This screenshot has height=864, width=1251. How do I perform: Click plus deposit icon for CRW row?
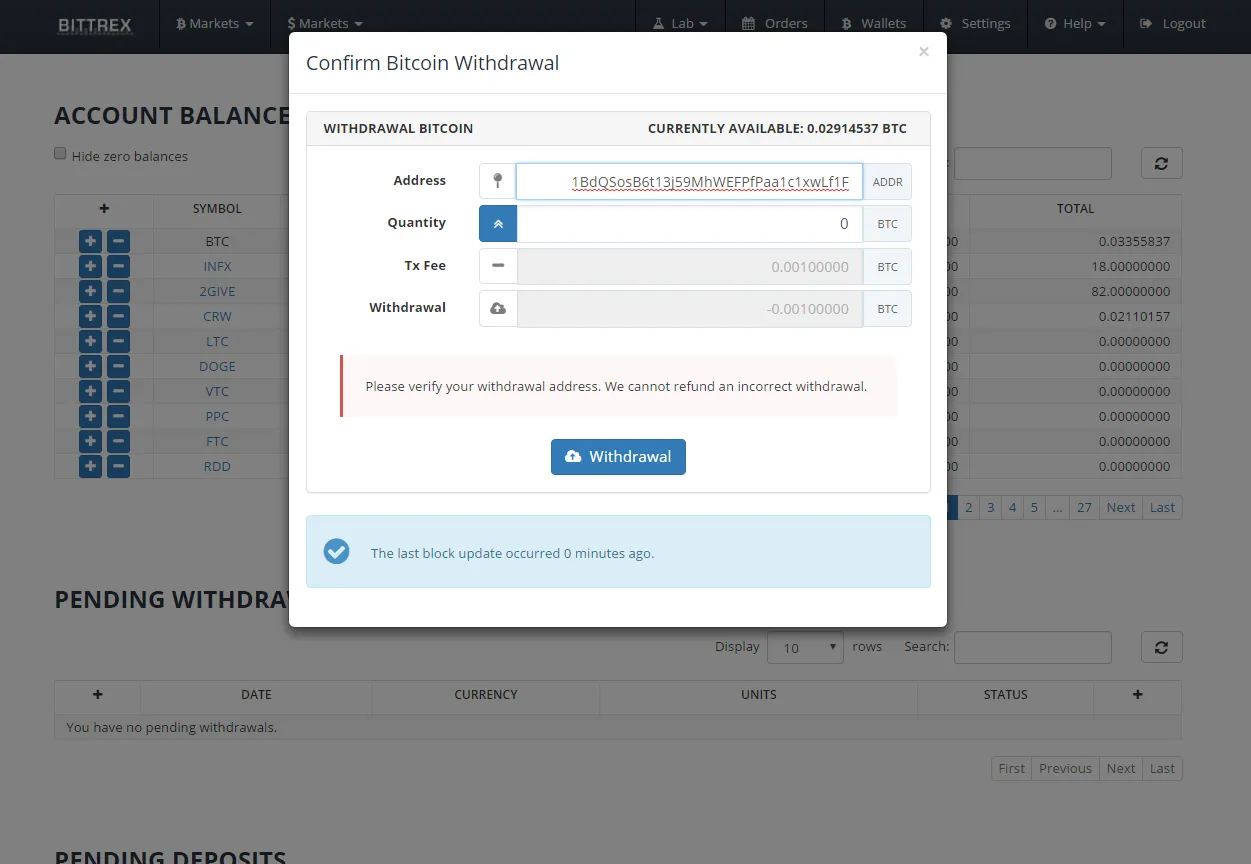90,316
